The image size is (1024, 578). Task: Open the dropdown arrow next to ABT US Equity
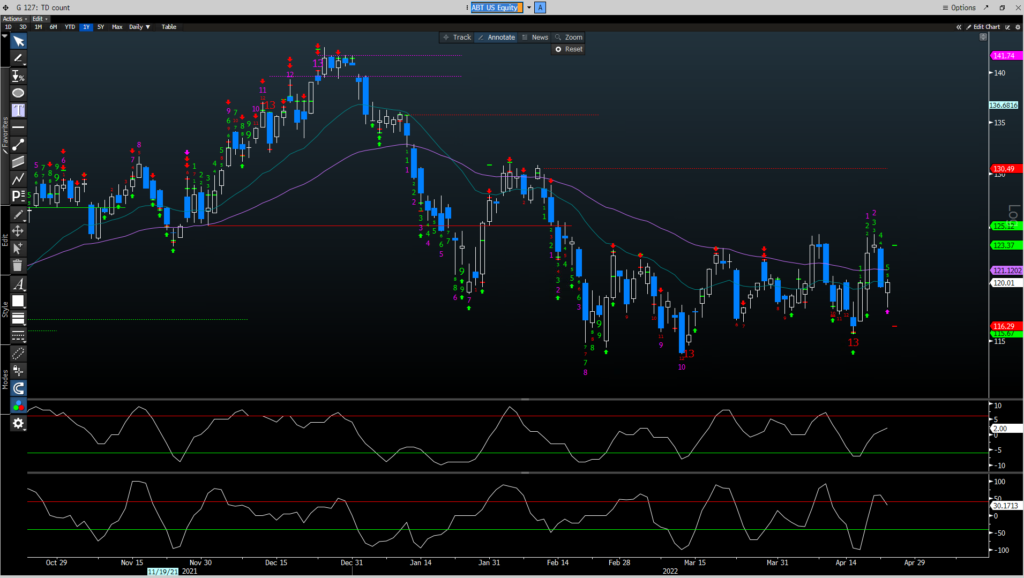529,7
